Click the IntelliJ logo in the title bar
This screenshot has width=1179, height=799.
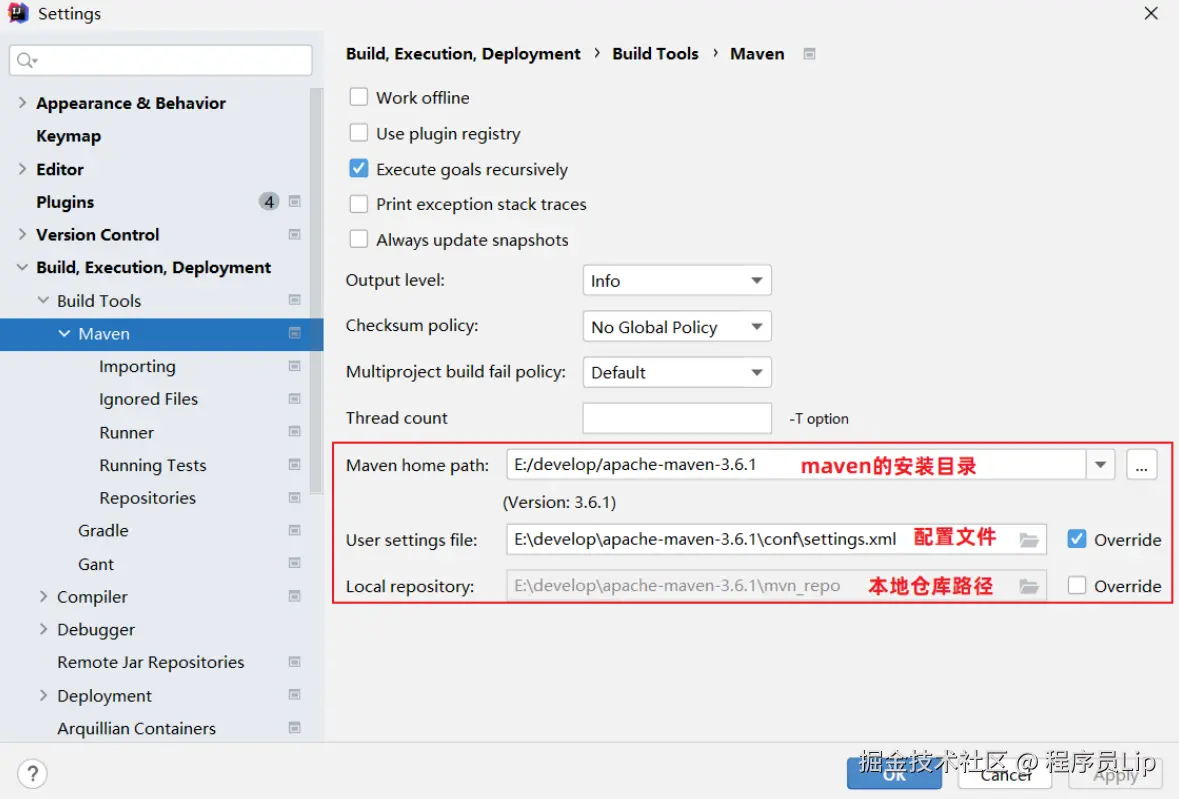click(x=18, y=13)
